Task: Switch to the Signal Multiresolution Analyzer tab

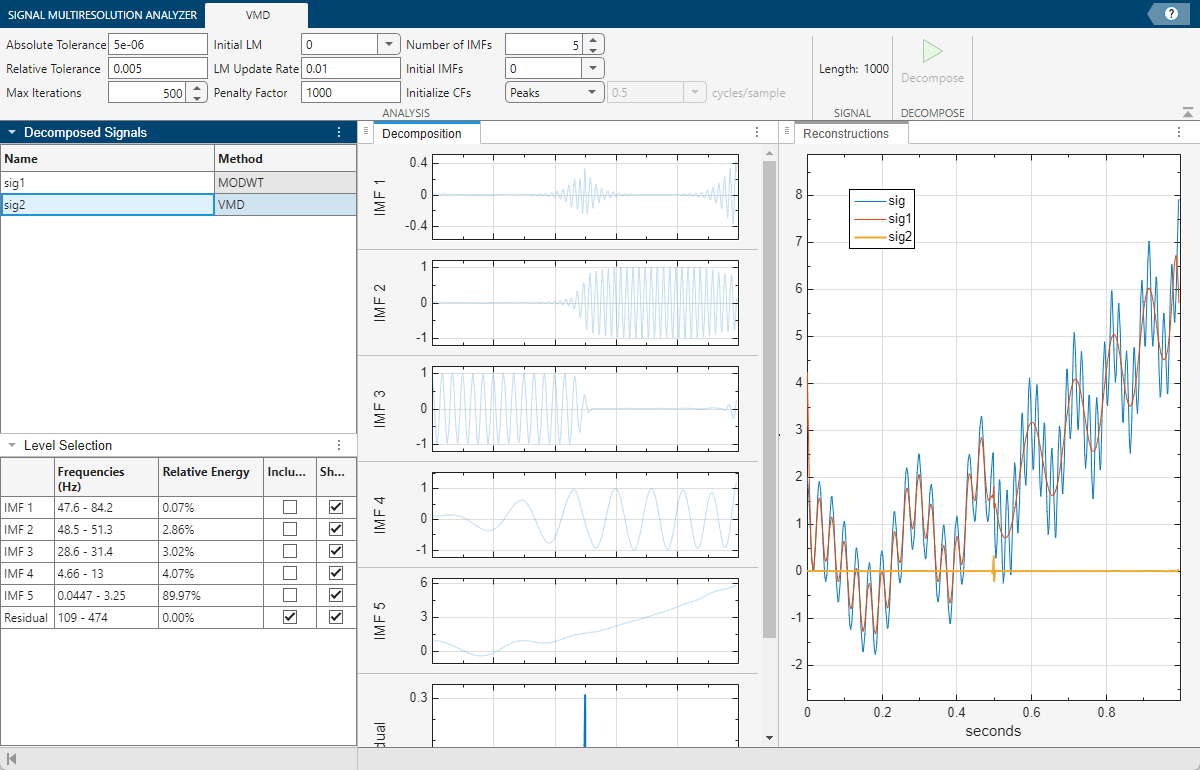Action: 102,14
